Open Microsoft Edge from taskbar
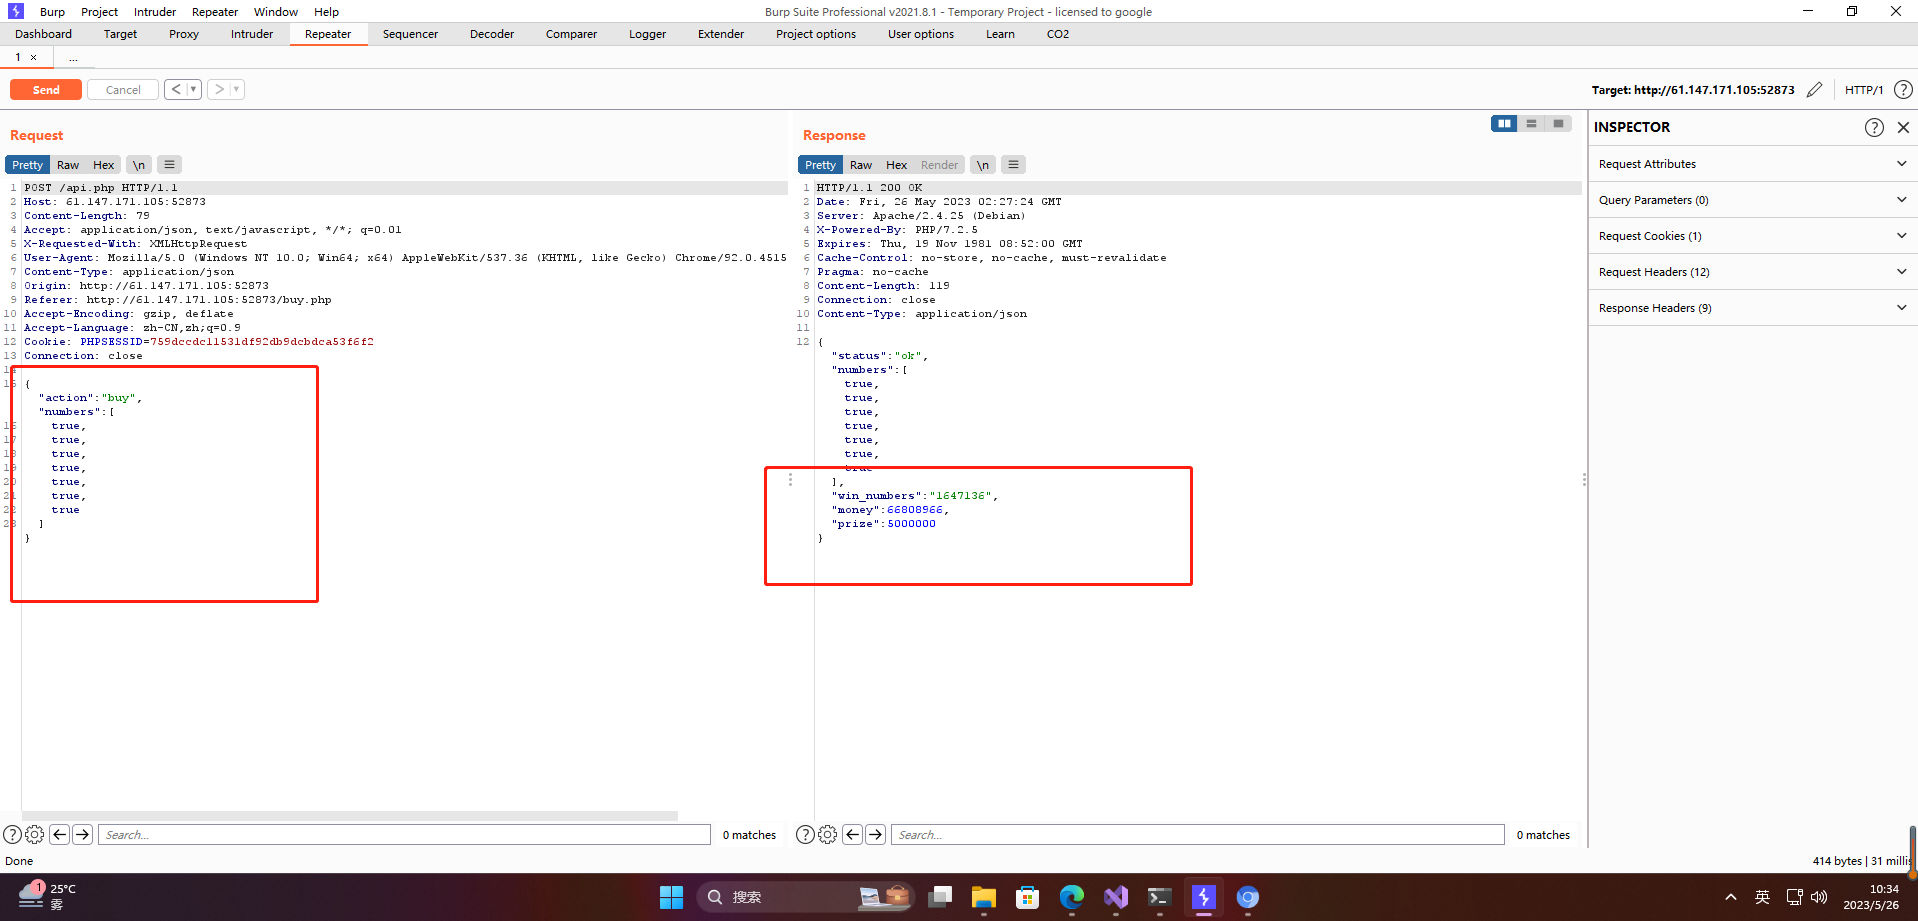This screenshot has width=1918, height=921. [x=1072, y=897]
